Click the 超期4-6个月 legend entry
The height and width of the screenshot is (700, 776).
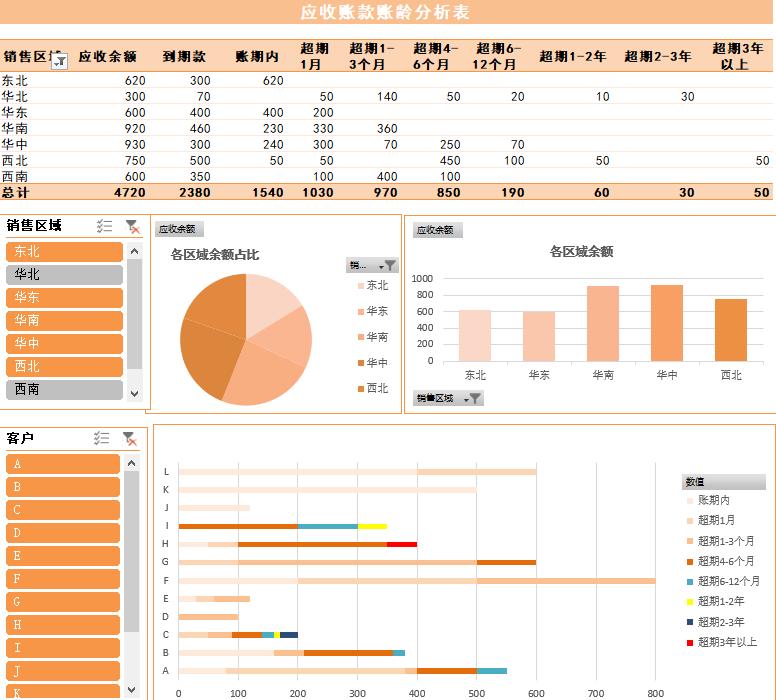pyautogui.click(x=721, y=561)
